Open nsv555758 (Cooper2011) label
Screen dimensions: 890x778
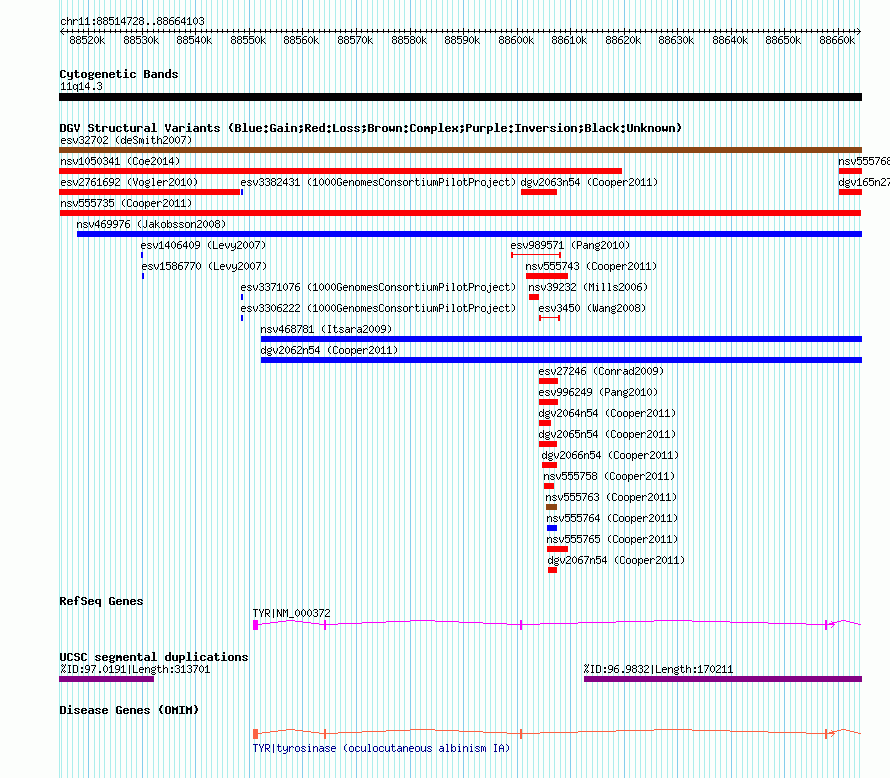coord(609,476)
